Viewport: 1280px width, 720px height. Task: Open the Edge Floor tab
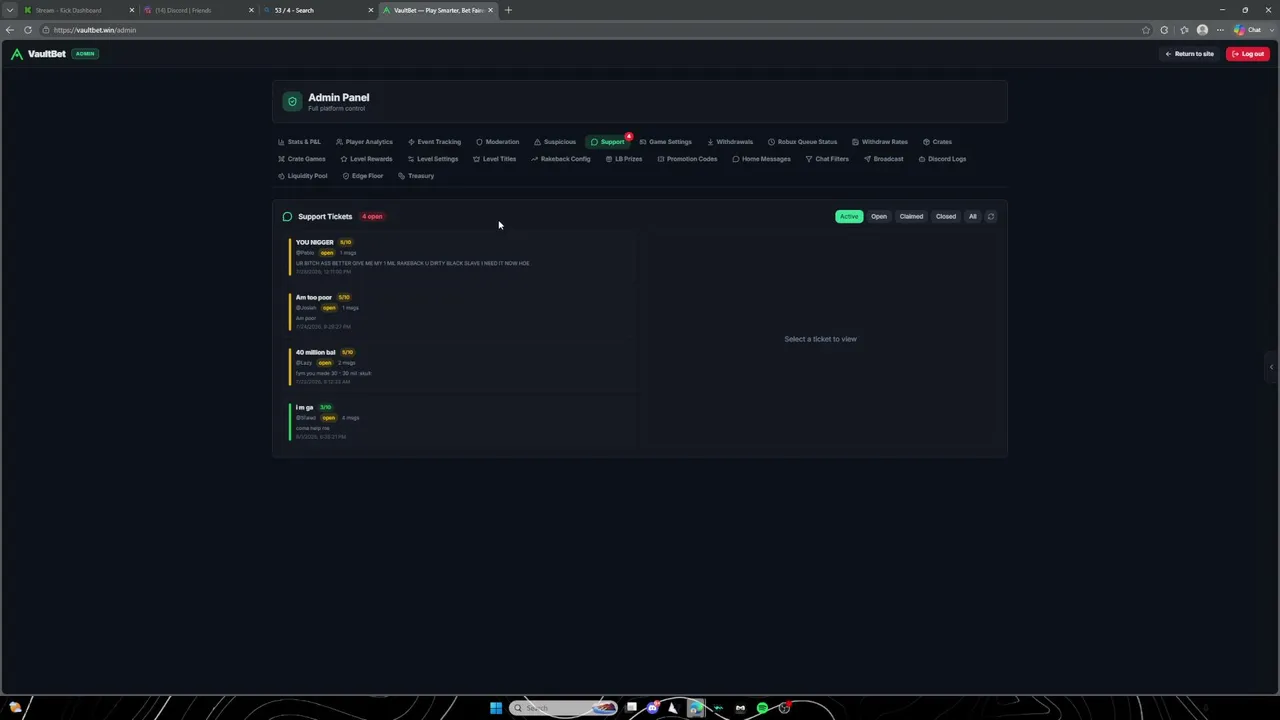[x=362, y=176]
